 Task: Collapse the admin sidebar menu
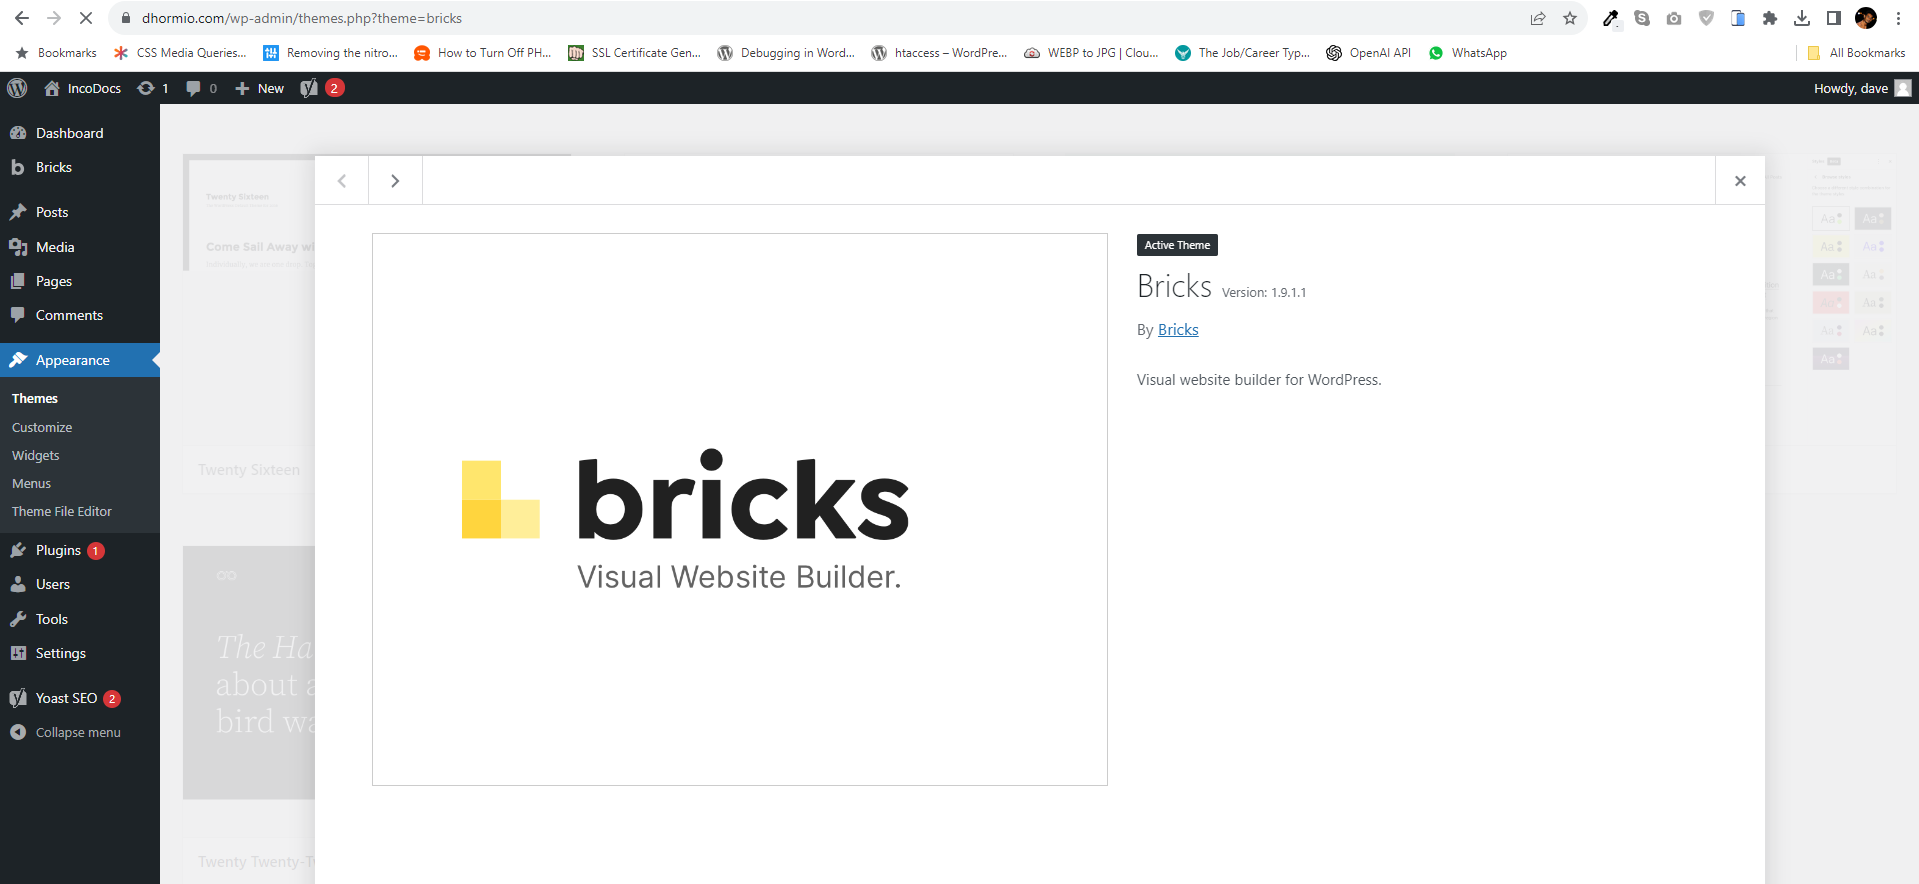78,732
